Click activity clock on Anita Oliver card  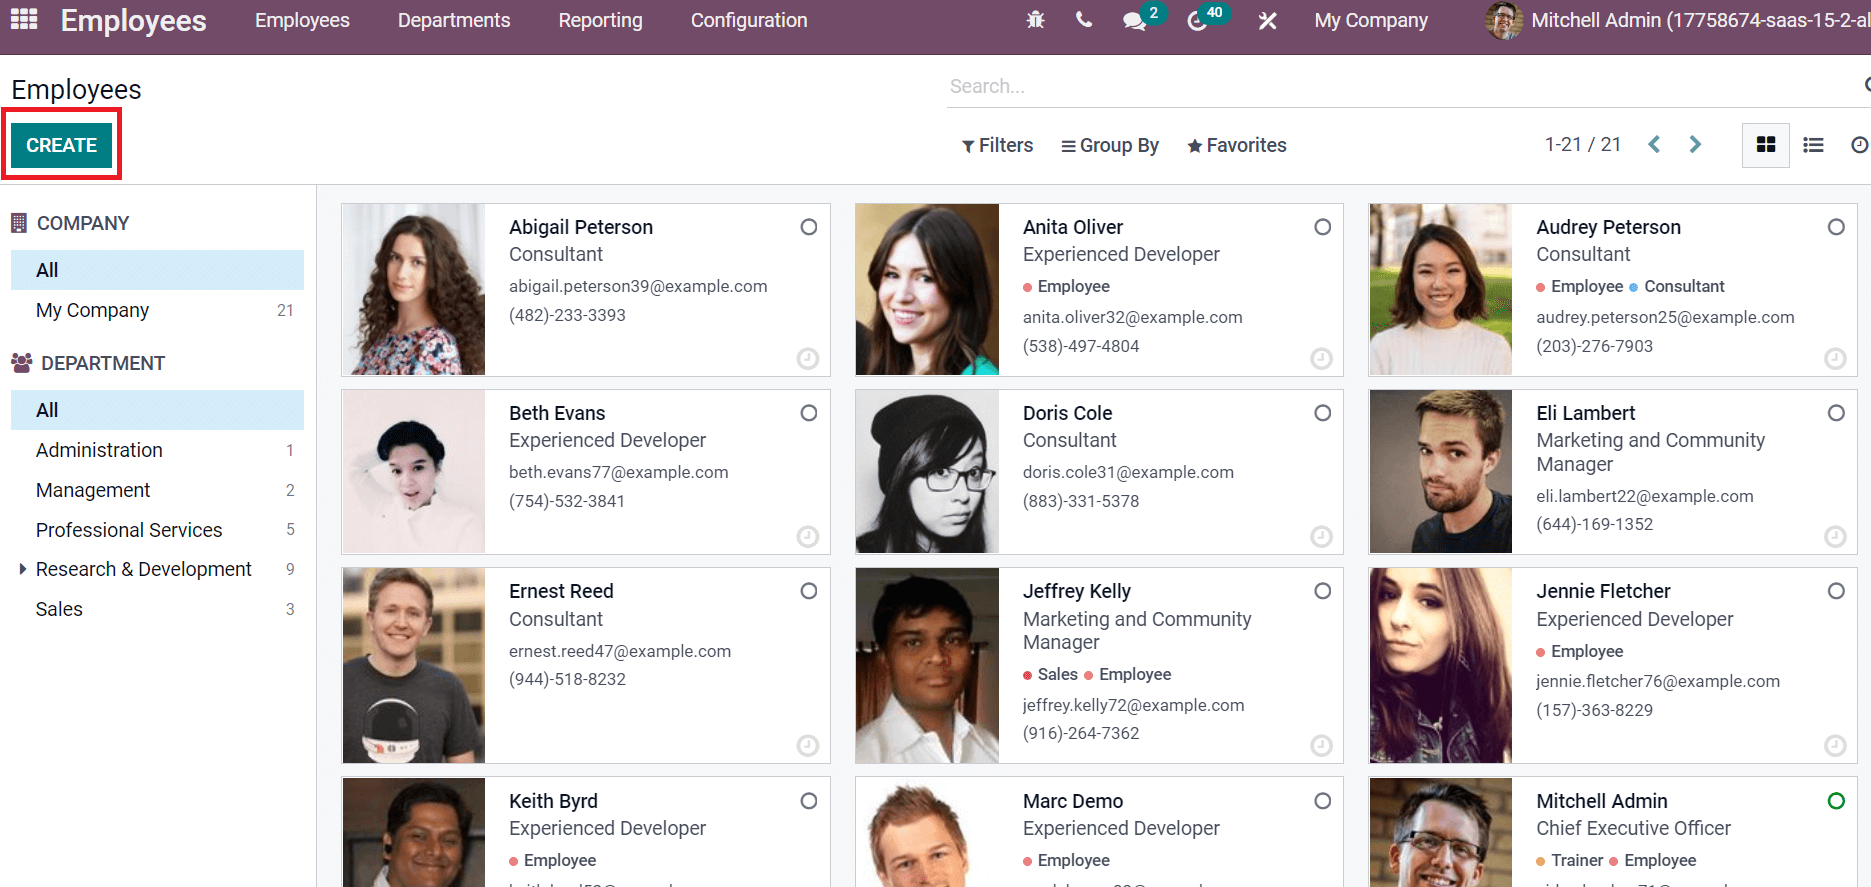1322,358
